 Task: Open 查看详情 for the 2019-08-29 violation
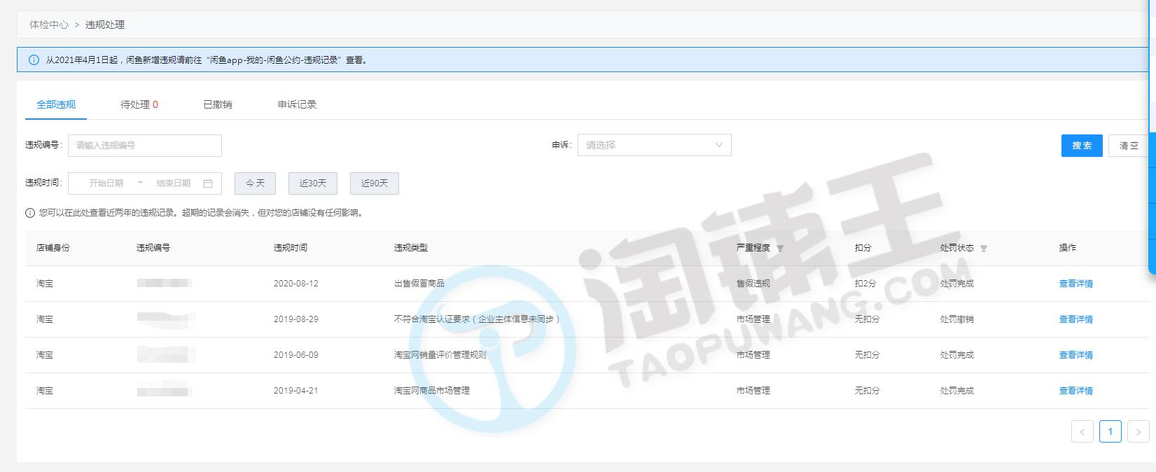[1076, 319]
